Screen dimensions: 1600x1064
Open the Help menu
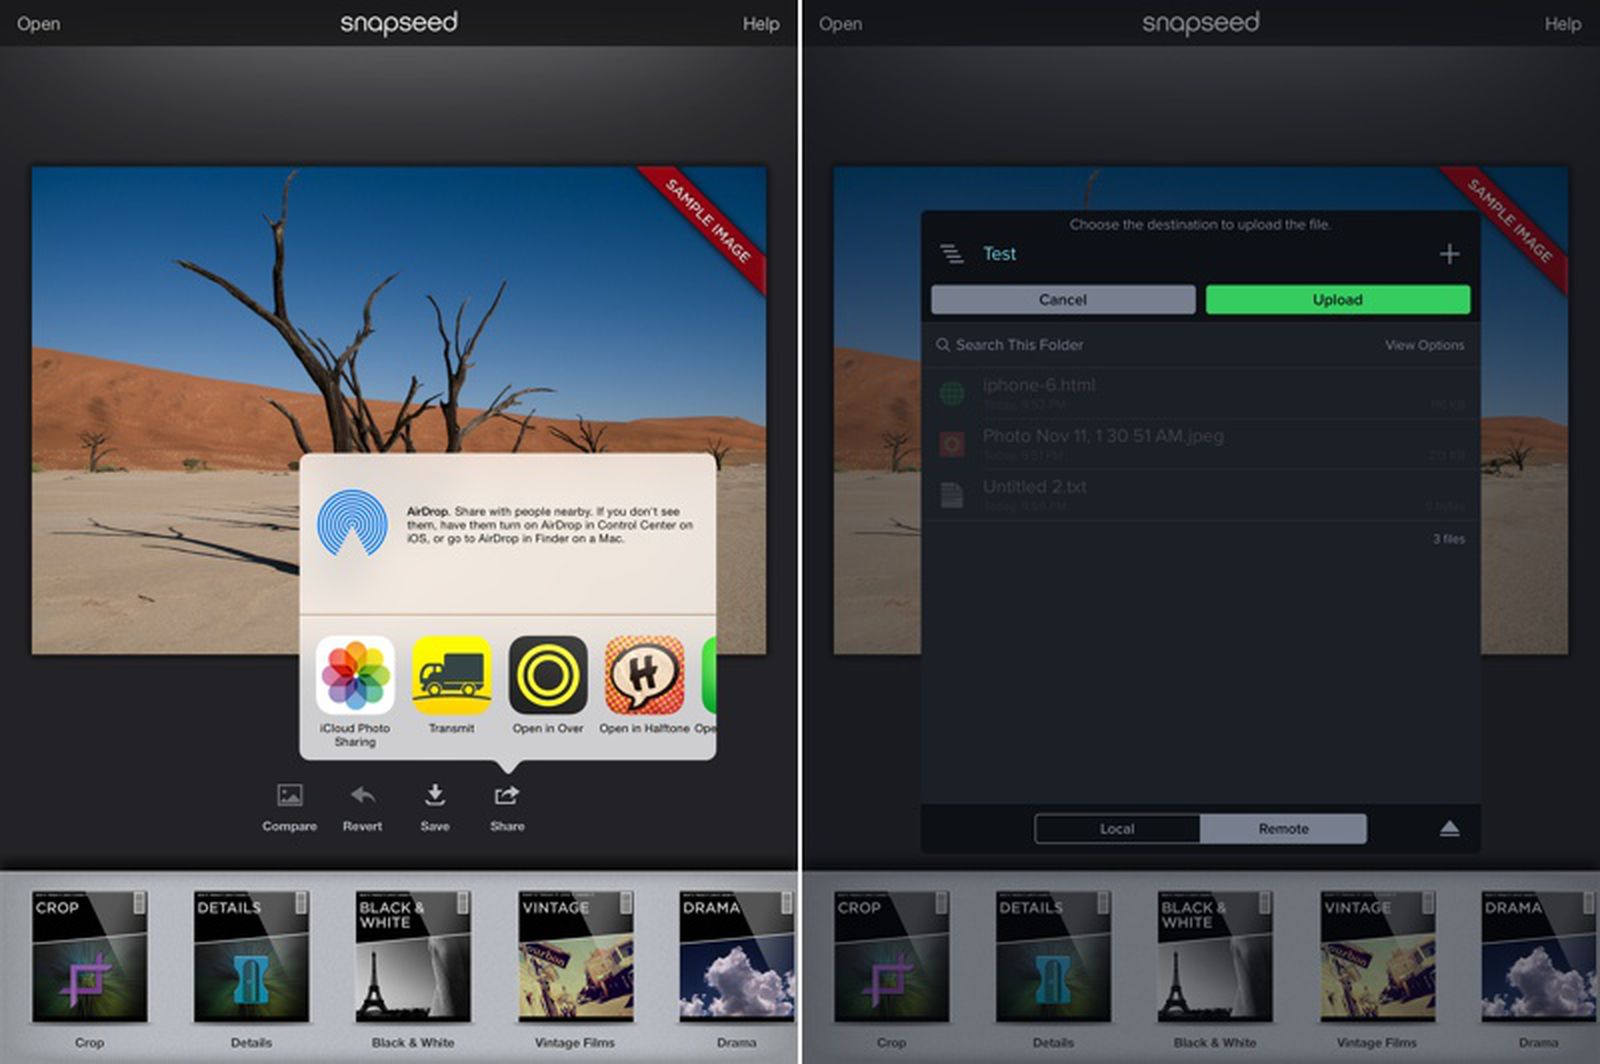pyautogui.click(x=761, y=23)
